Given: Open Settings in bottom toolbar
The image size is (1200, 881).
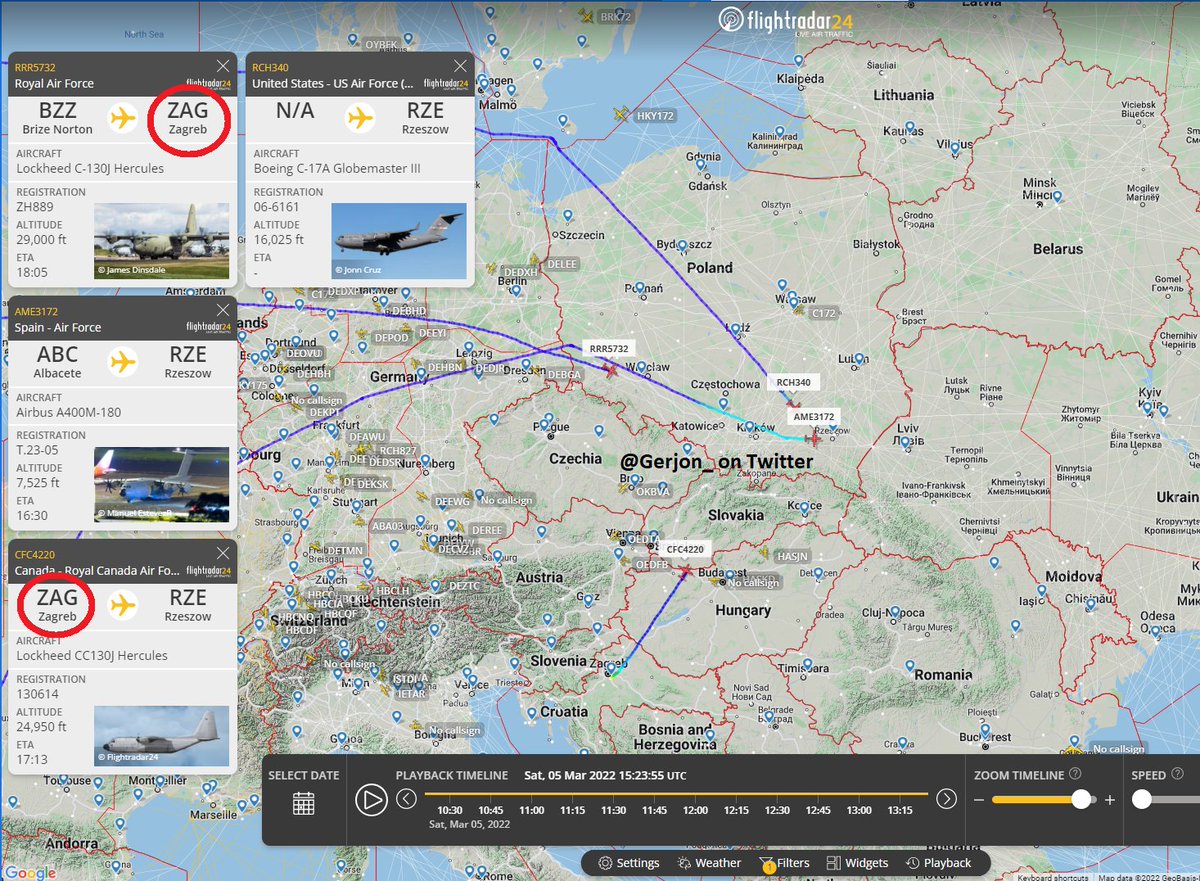Looking at the screenshot, I should [x=629, y=863].
